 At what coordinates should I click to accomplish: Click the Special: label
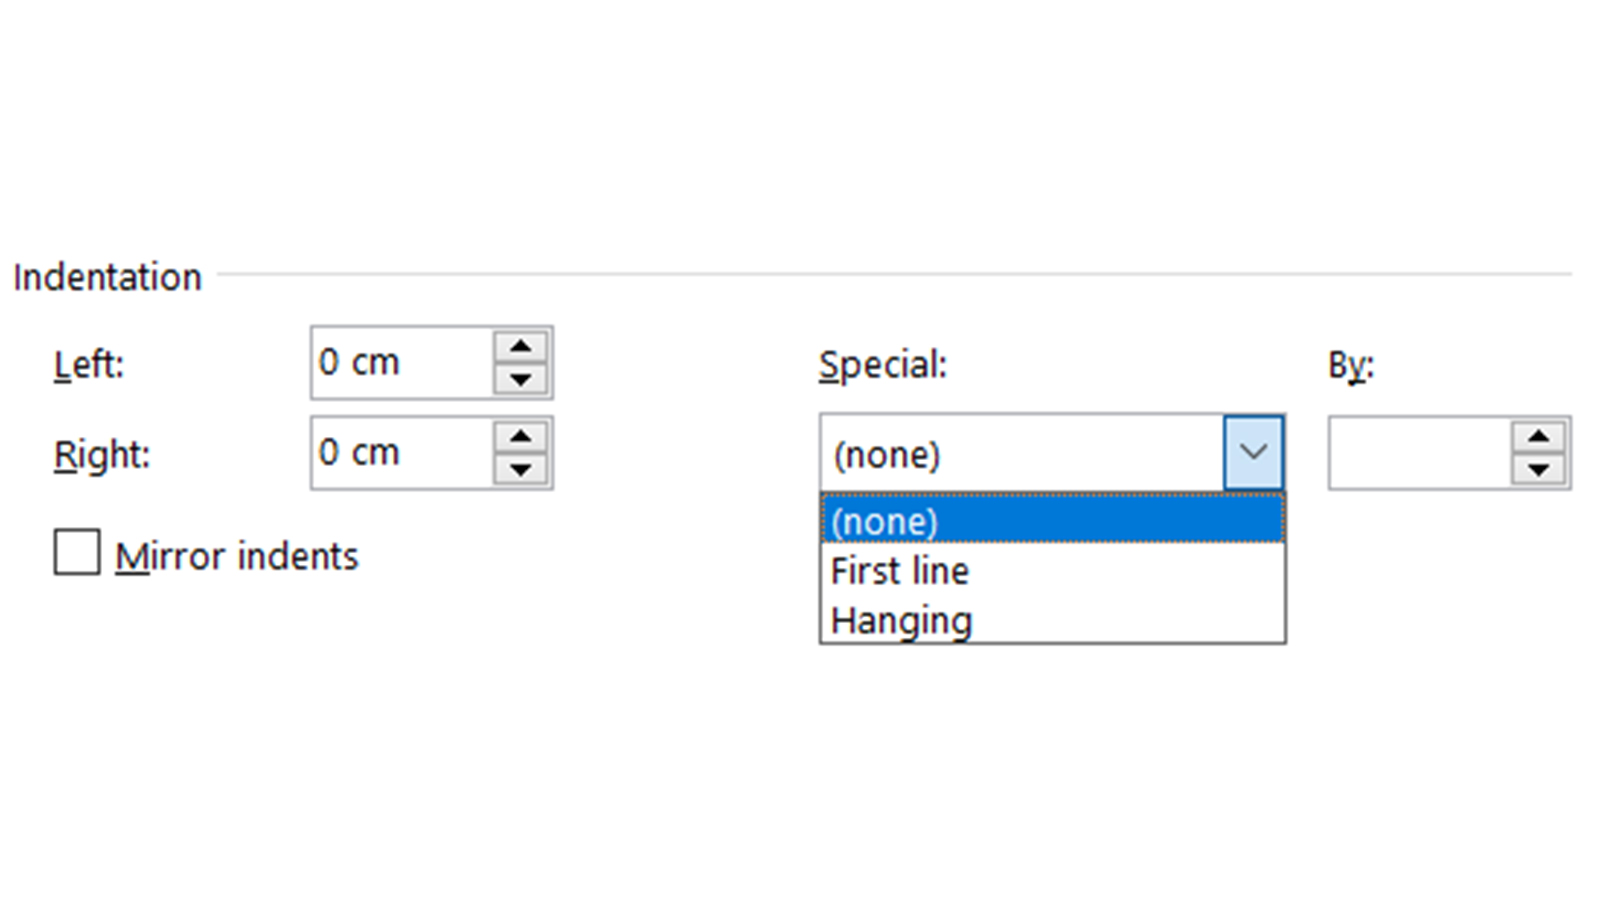click(882, 365)
